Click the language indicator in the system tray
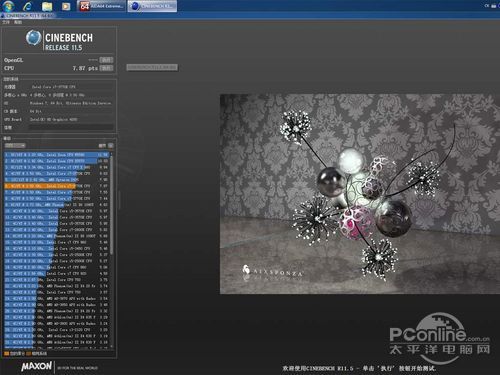 click(x=487, y=6)
